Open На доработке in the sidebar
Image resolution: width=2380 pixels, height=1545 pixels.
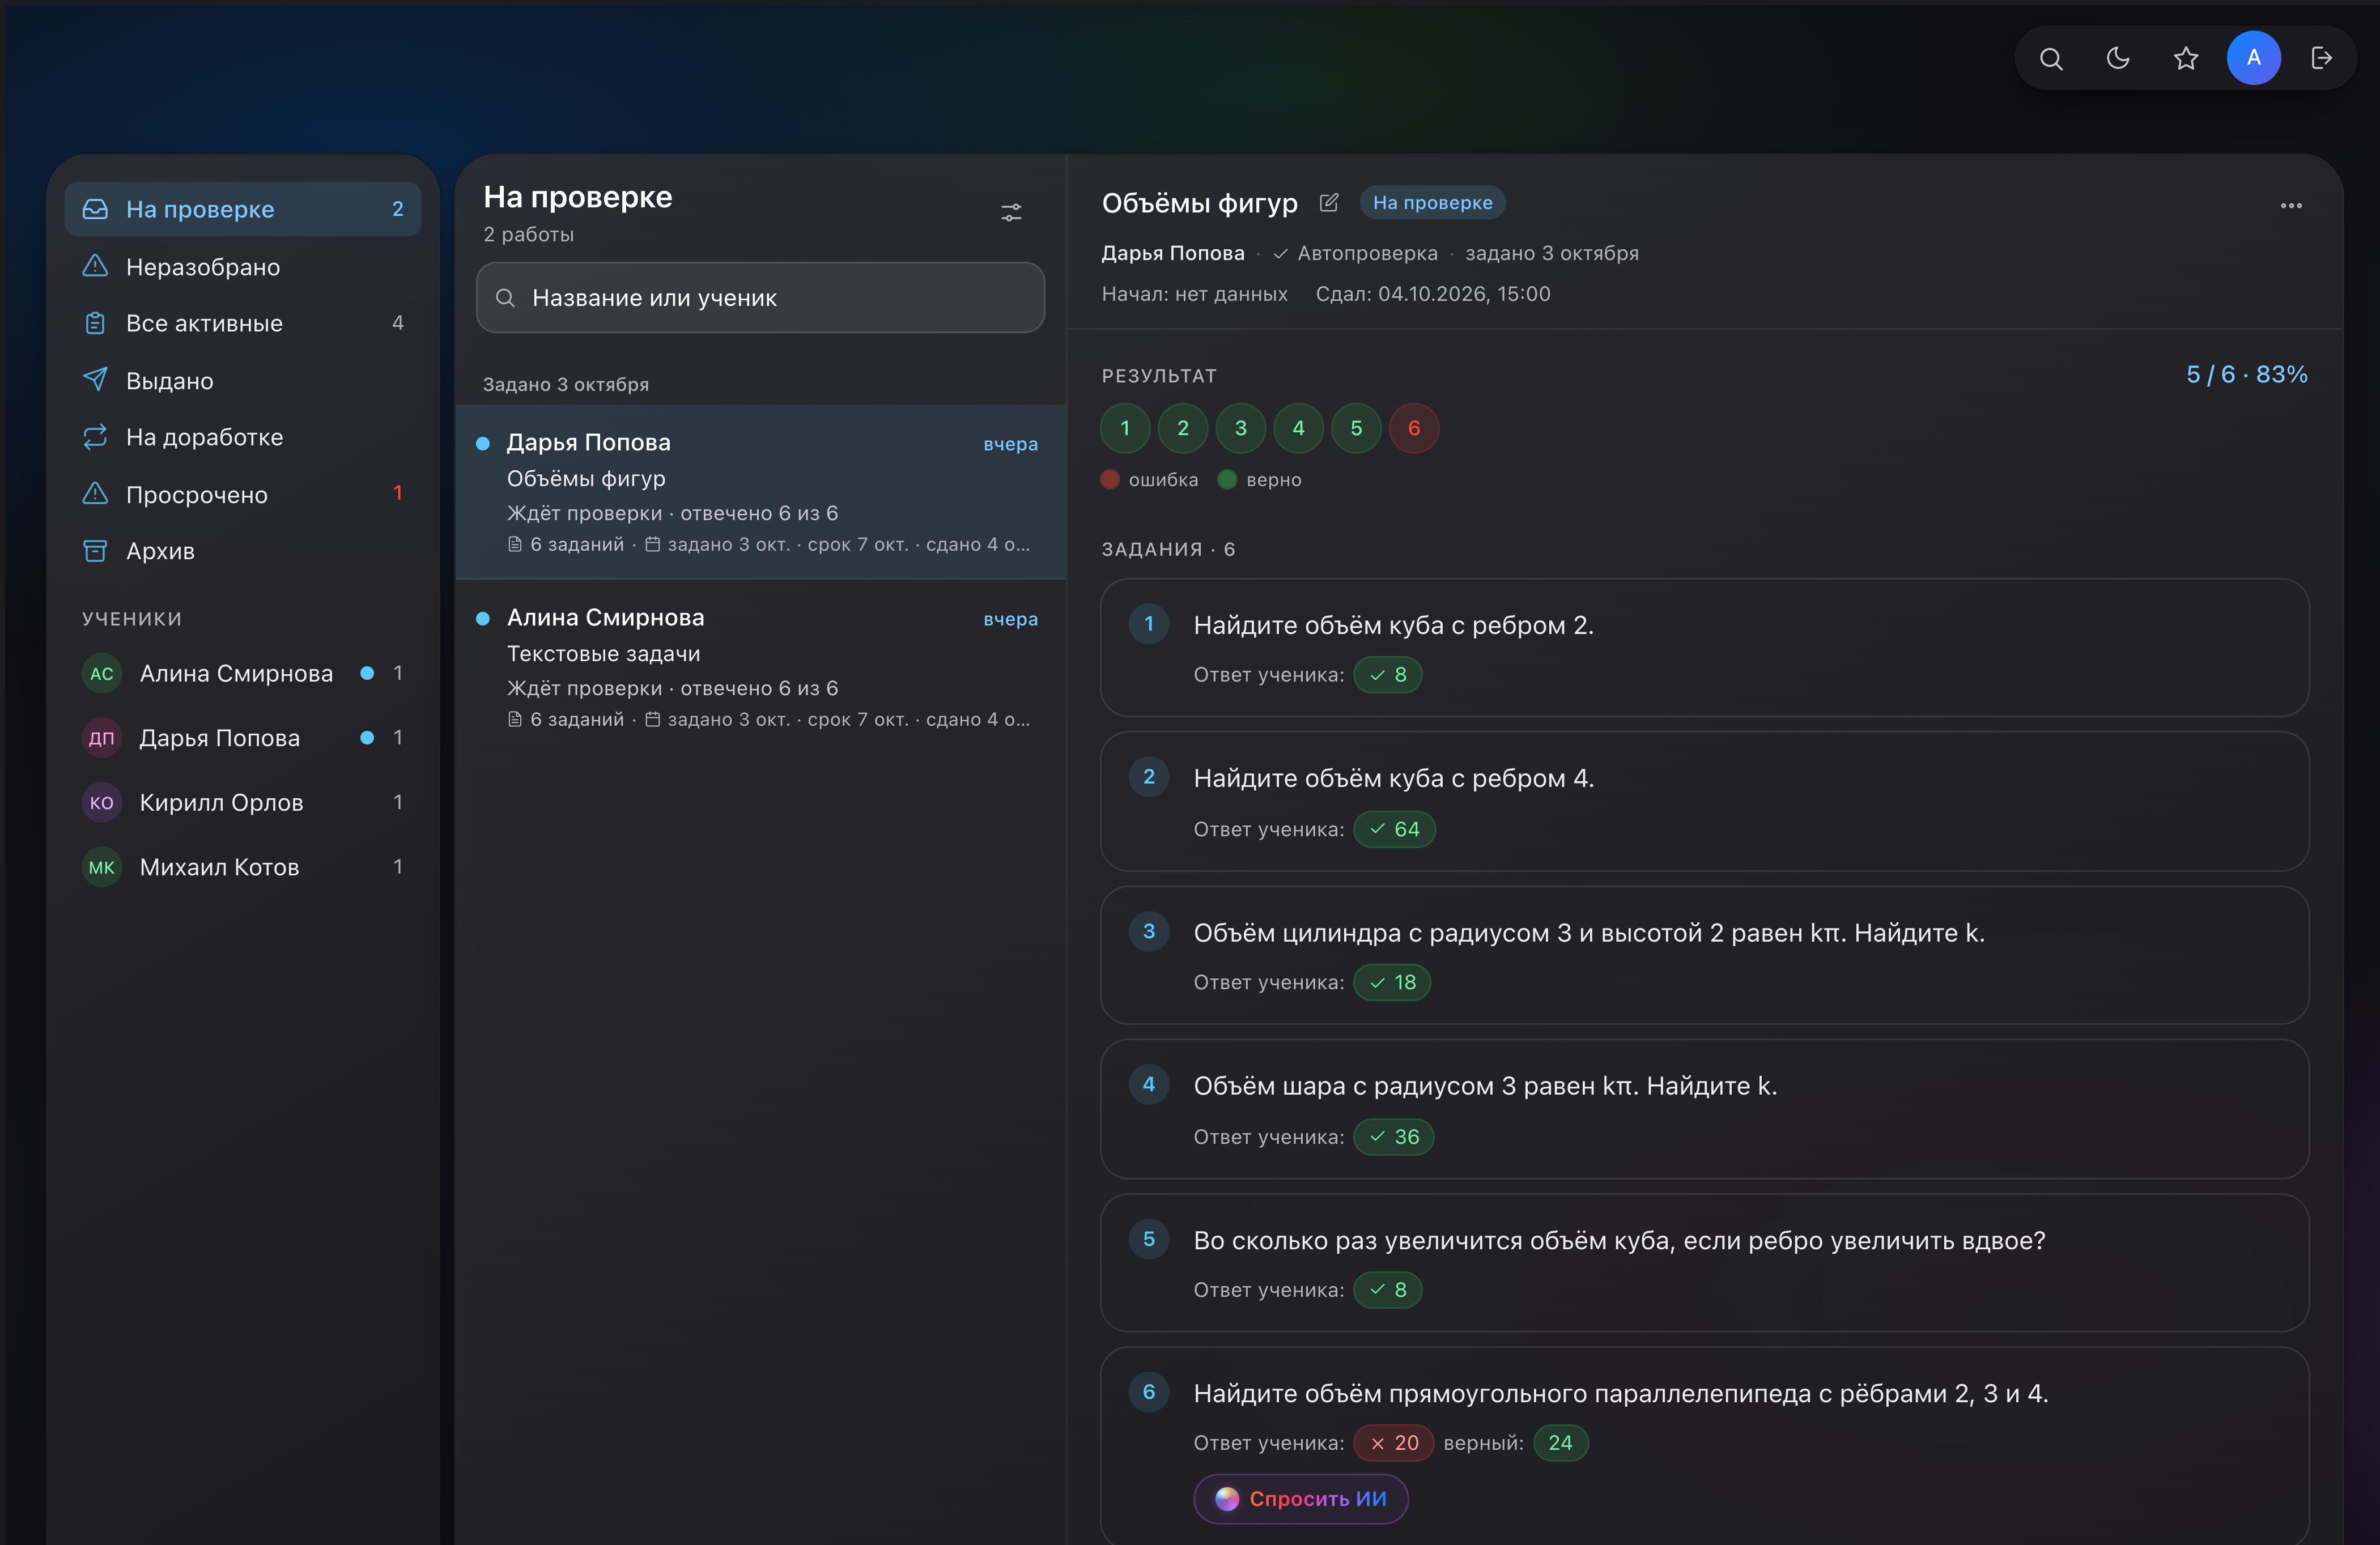coord(243,437)
